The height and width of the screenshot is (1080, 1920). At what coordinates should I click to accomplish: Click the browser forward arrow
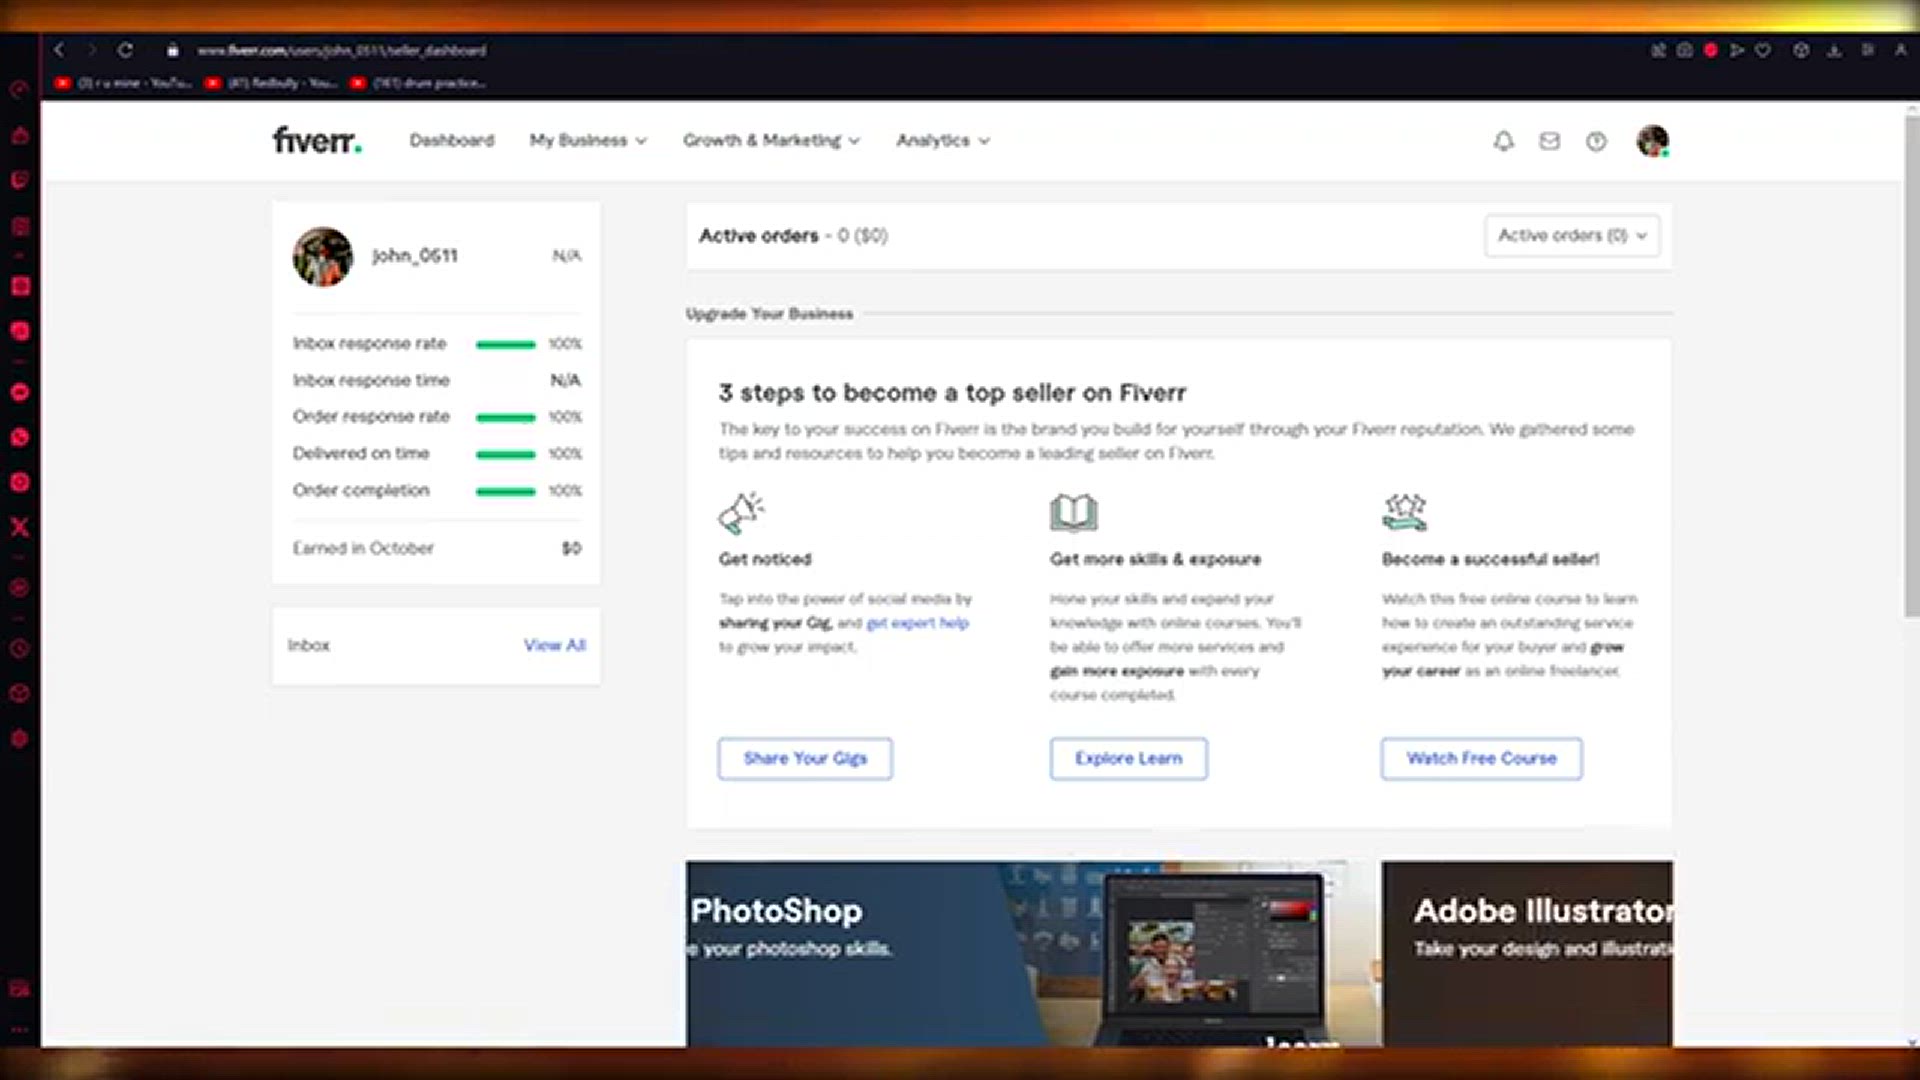pyautogui.click(x=91, y=49)
